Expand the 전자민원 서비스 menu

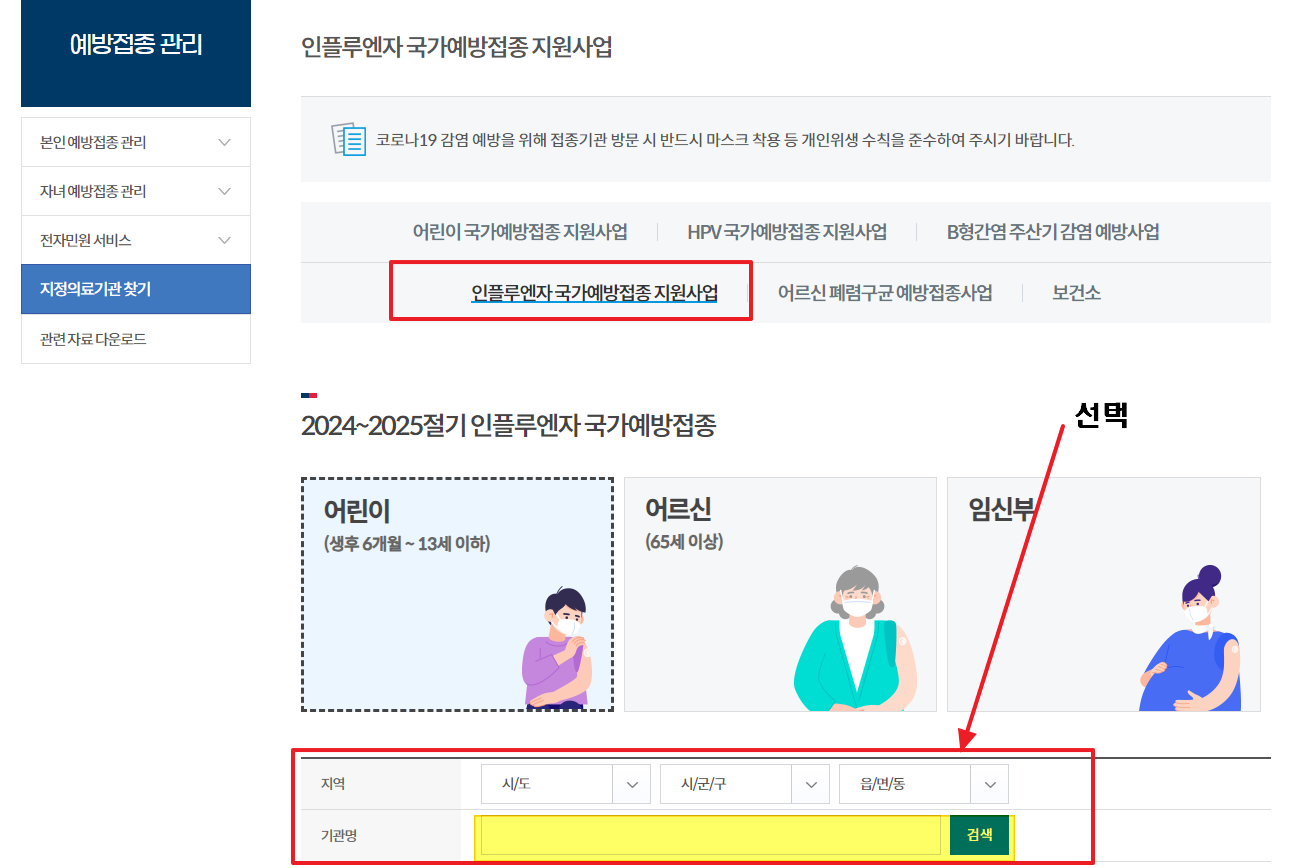click(135, 240)
